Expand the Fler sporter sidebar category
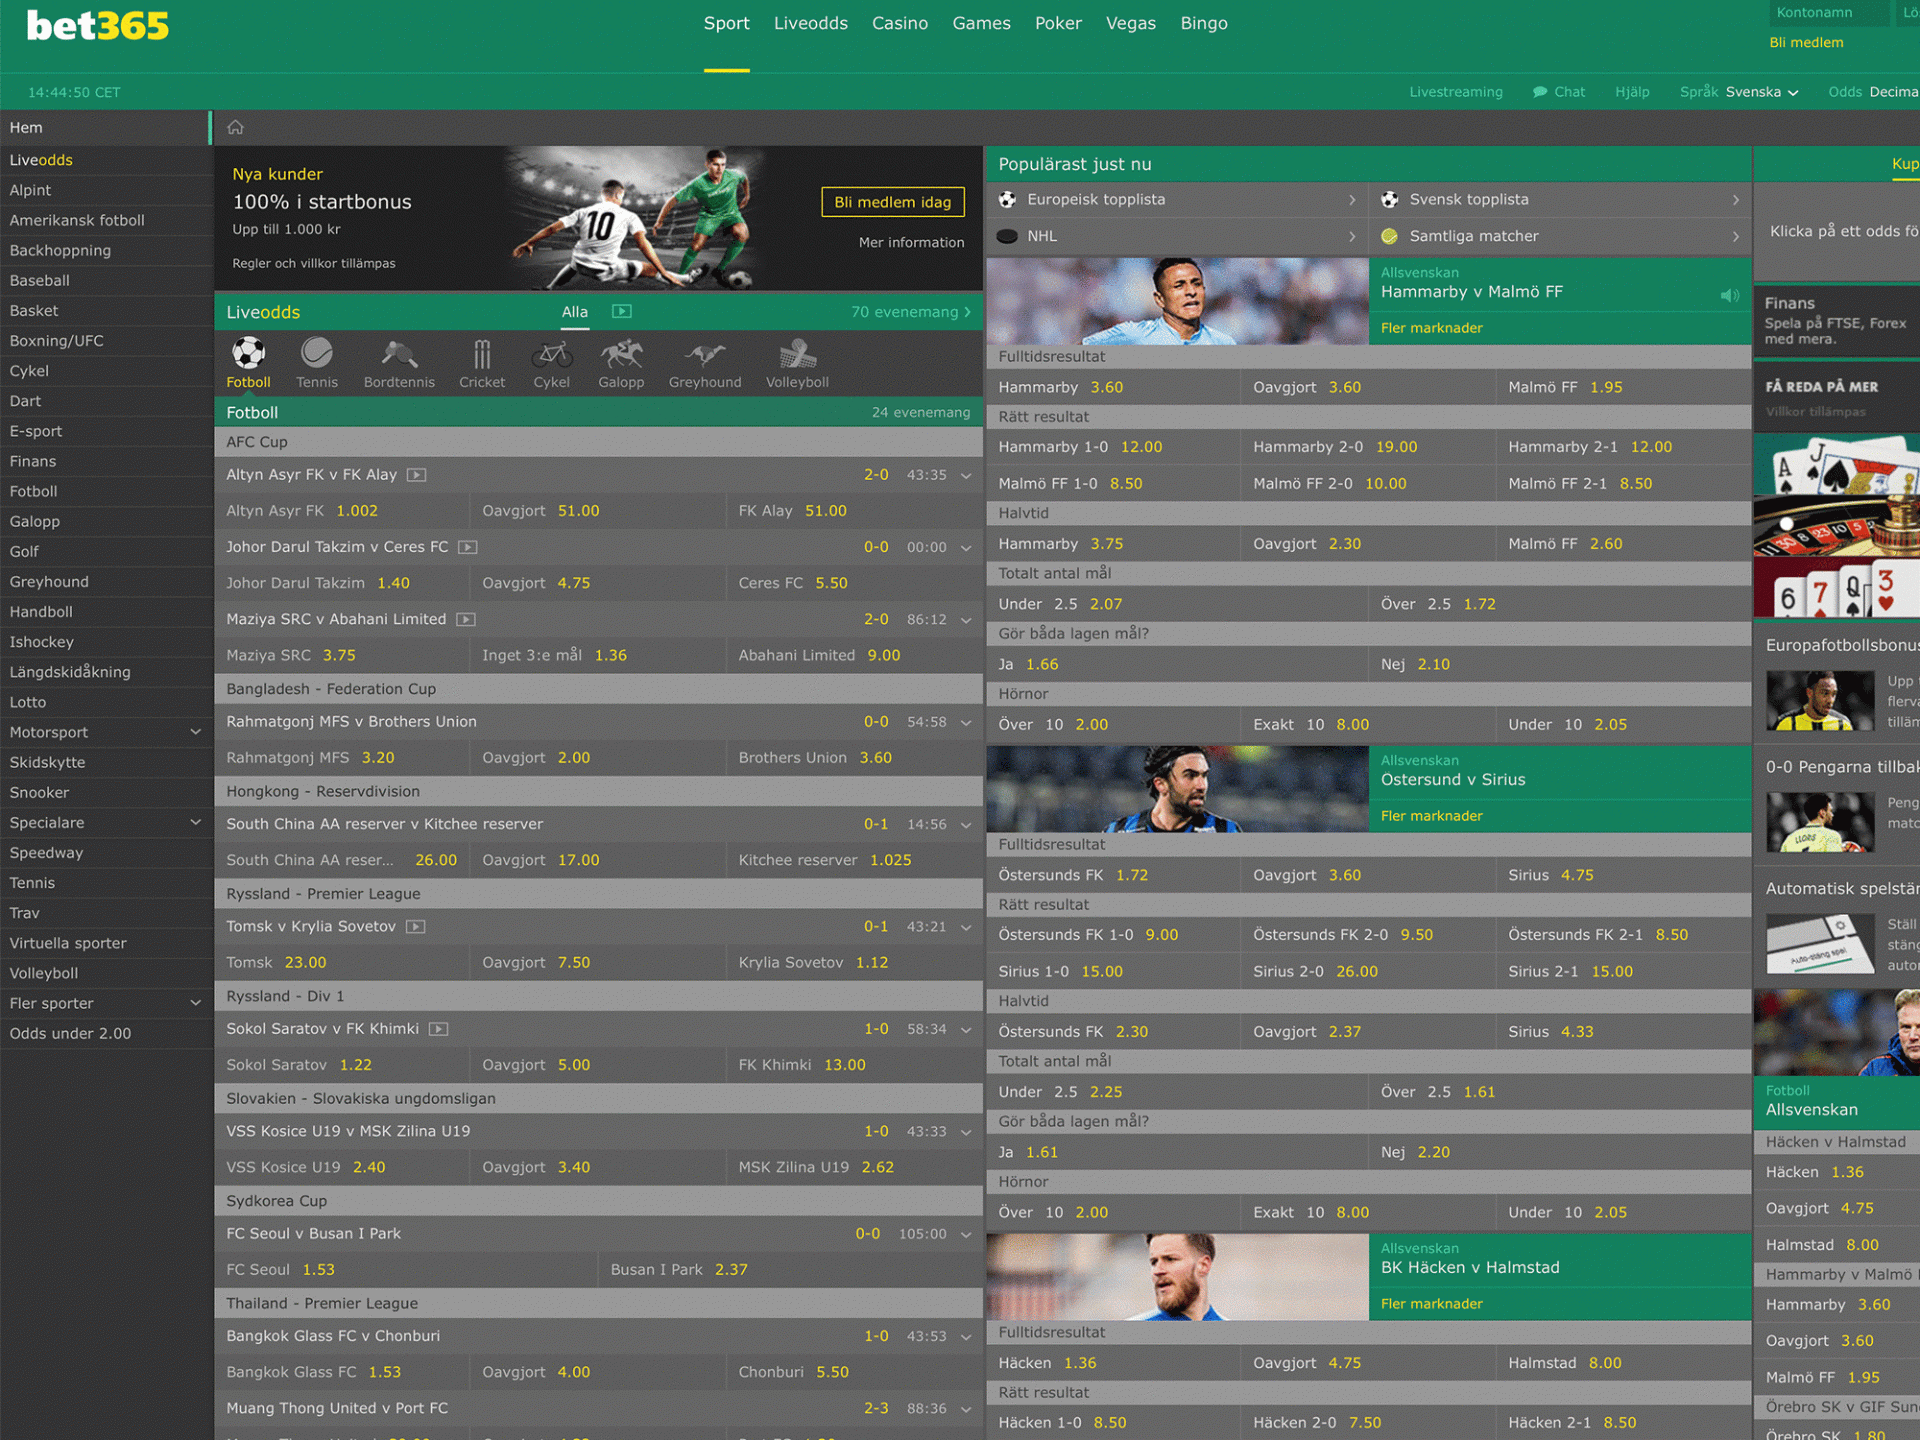This screenshot has height=1440, width=1920. pyautogui.click(x=196, y=1003)
